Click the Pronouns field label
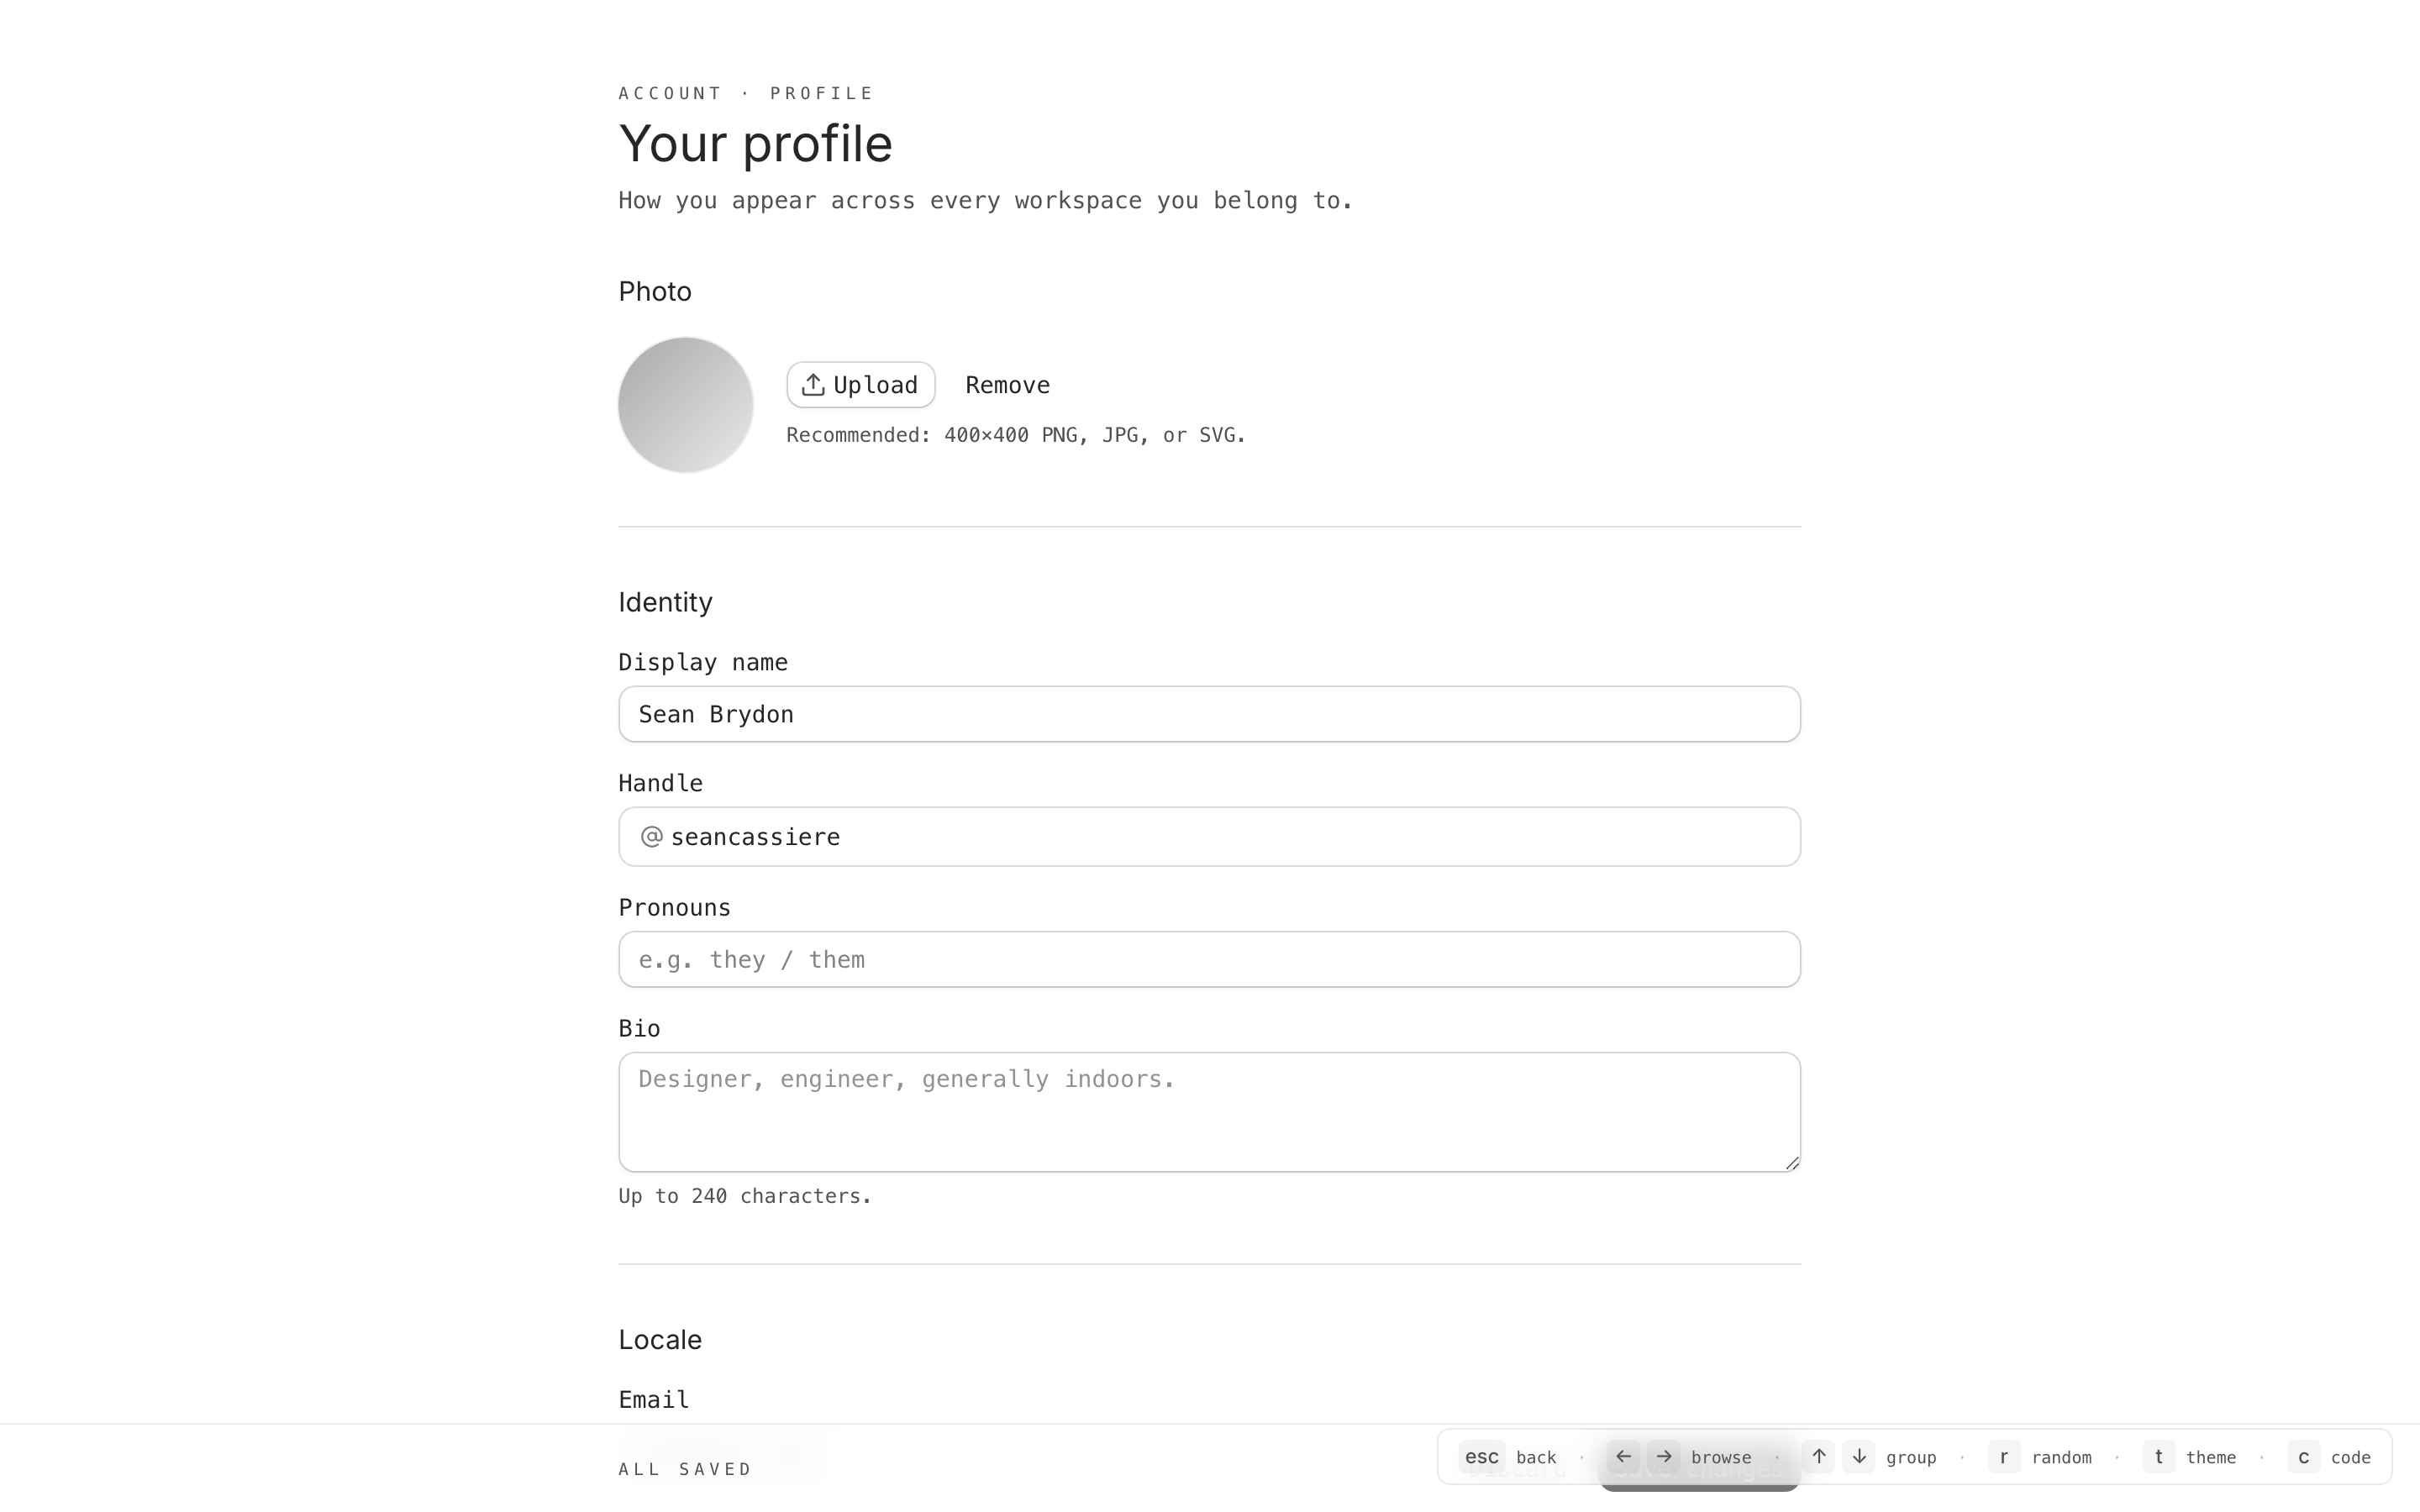The width and height of the screenshot is (2420, 1512). click(x=674, y=907)
